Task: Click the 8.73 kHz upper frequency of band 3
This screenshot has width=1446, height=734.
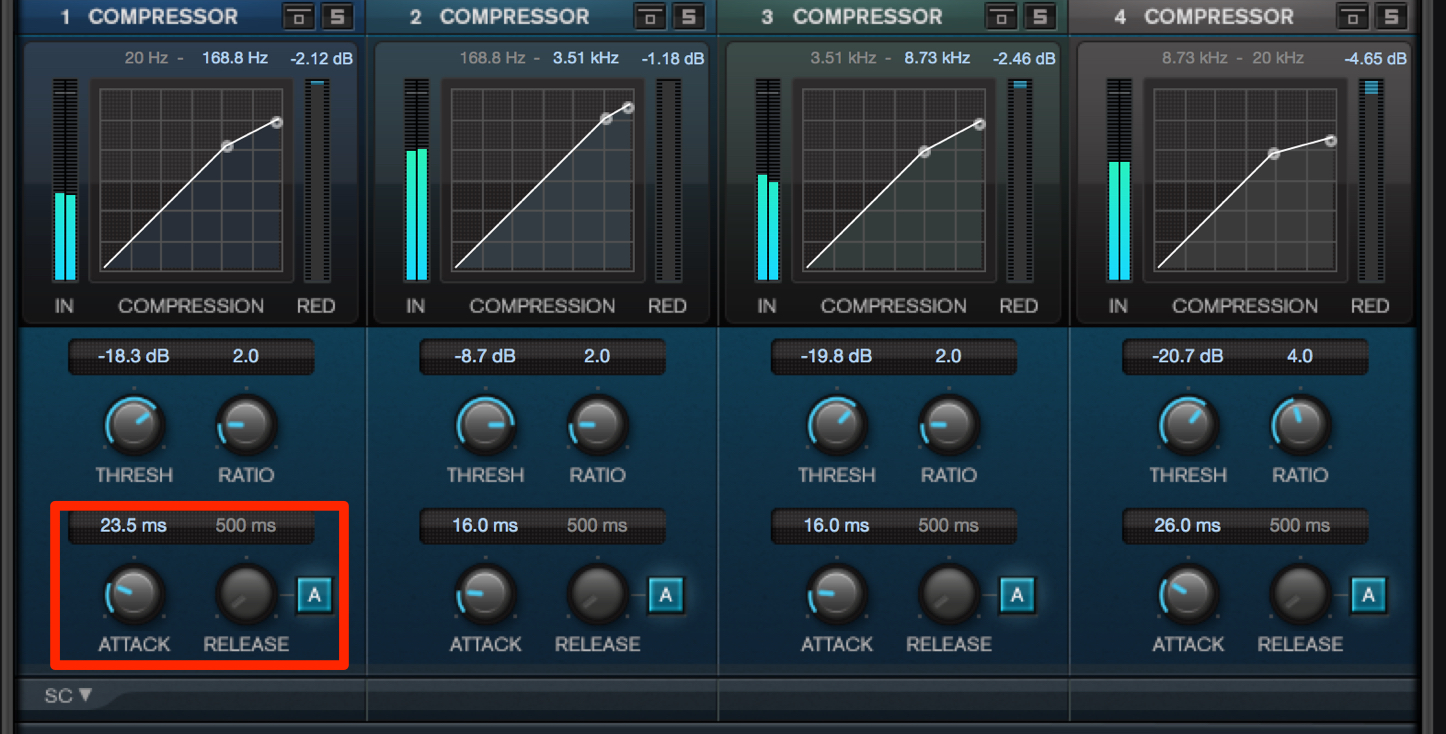Action: tap(937, 58)
